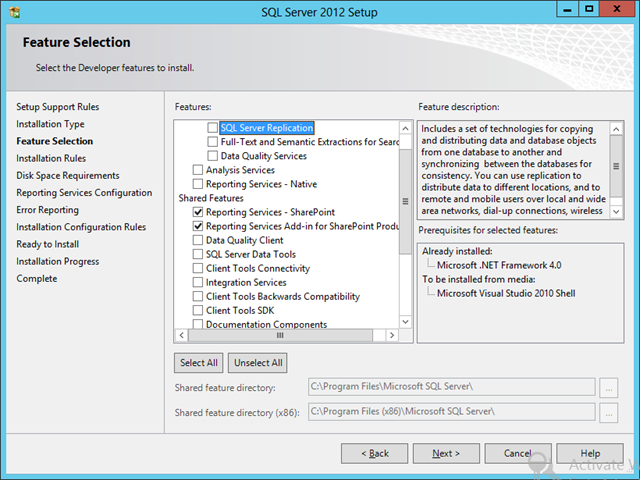Click the feature description scrollbar thumb
This screenshot has height=480, width=640.
pyautogui.click(x=616, y=166)
